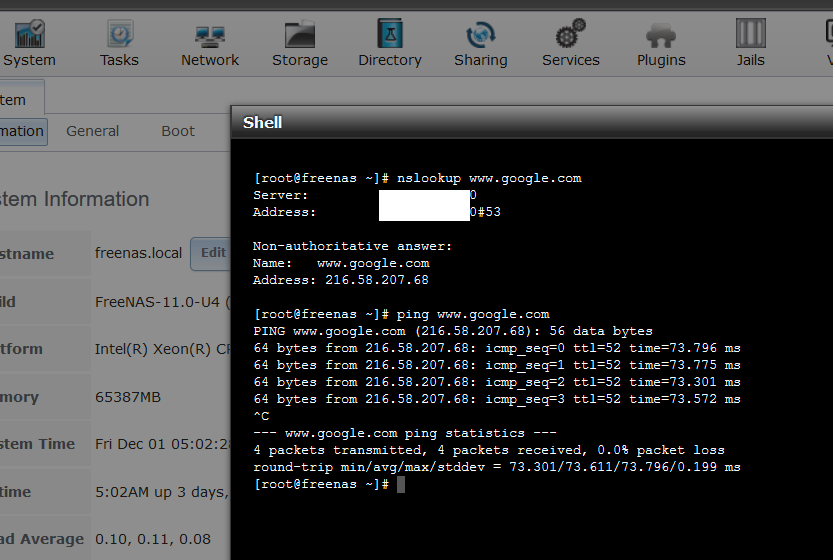Open the Services gear icon
Screen dimensions: 835x560
pos(570,34)
